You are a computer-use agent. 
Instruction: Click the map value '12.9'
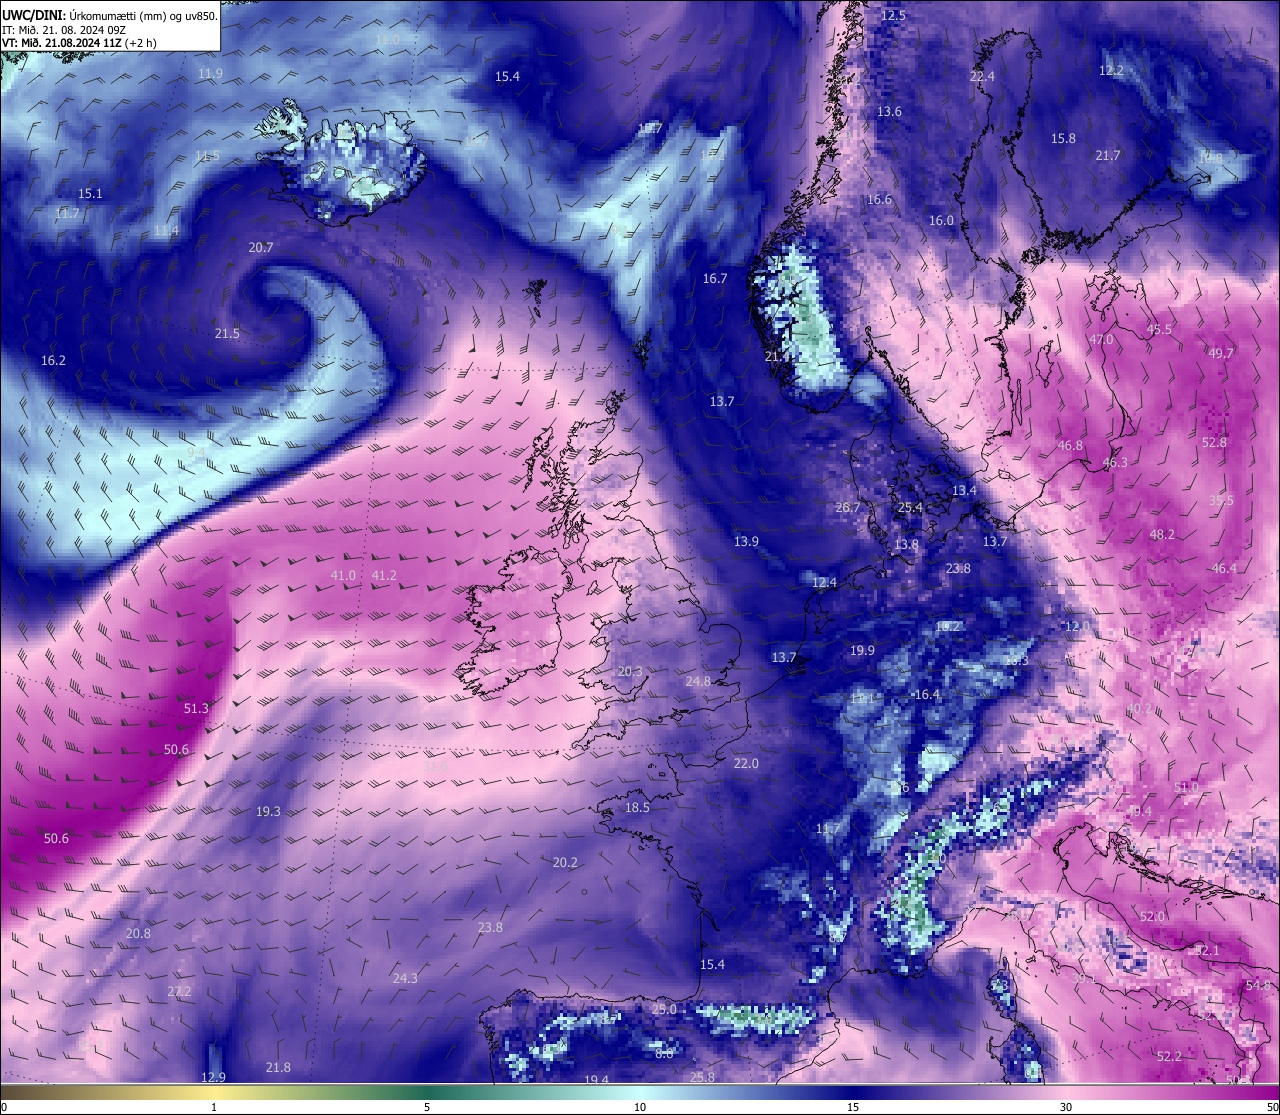point(213,1078)
